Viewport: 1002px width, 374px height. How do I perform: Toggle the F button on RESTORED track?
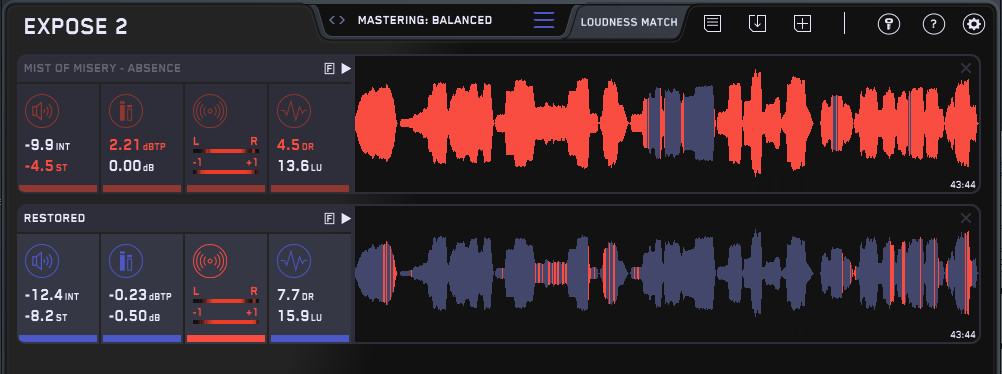330,219
